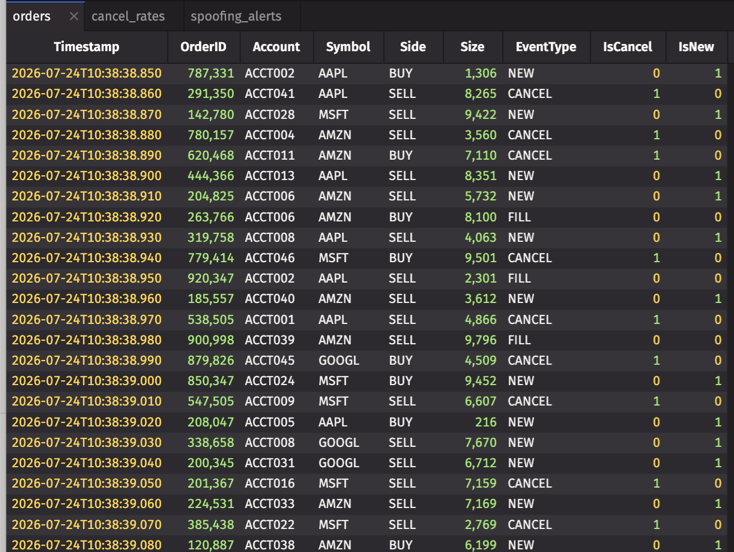The image size is (734, 552).
Task: Sort by the Symbol column header
Action: point(348,47)
